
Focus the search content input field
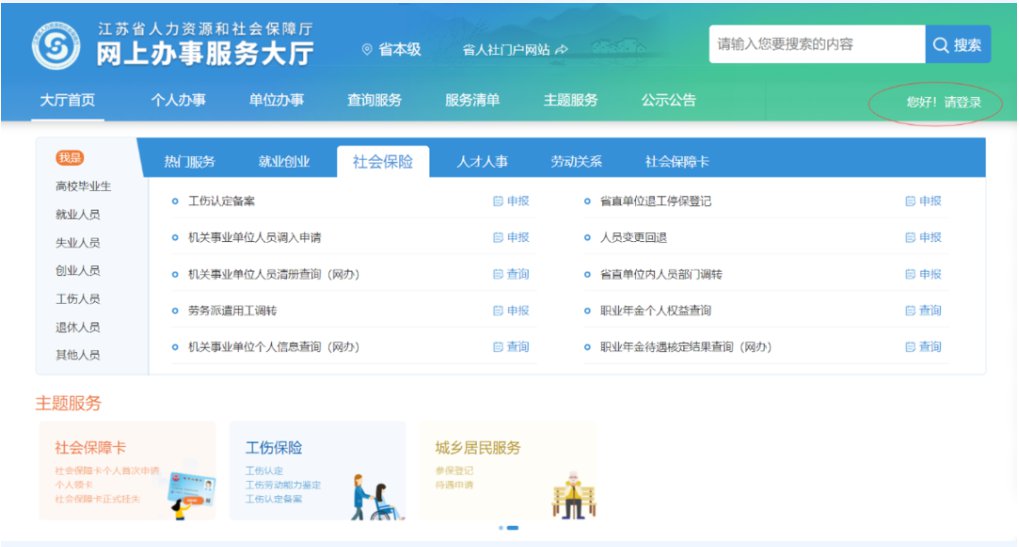coord(815,45)
